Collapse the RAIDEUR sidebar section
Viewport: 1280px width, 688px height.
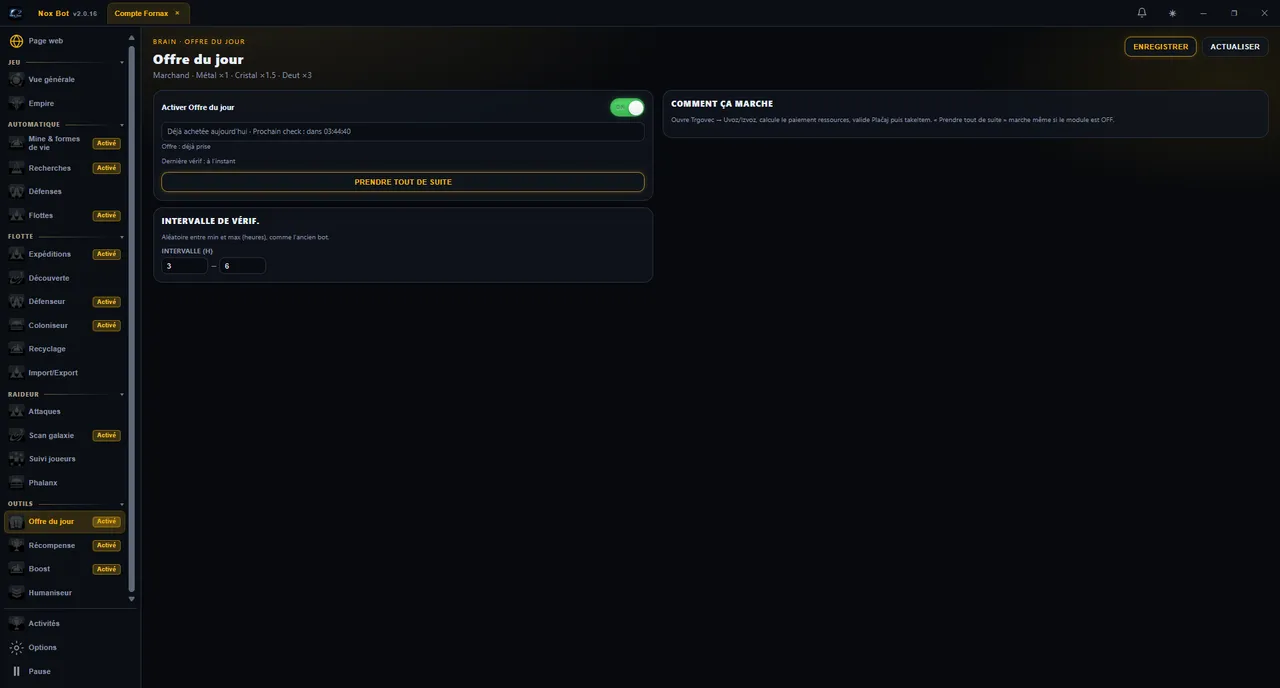coord(122,395)
